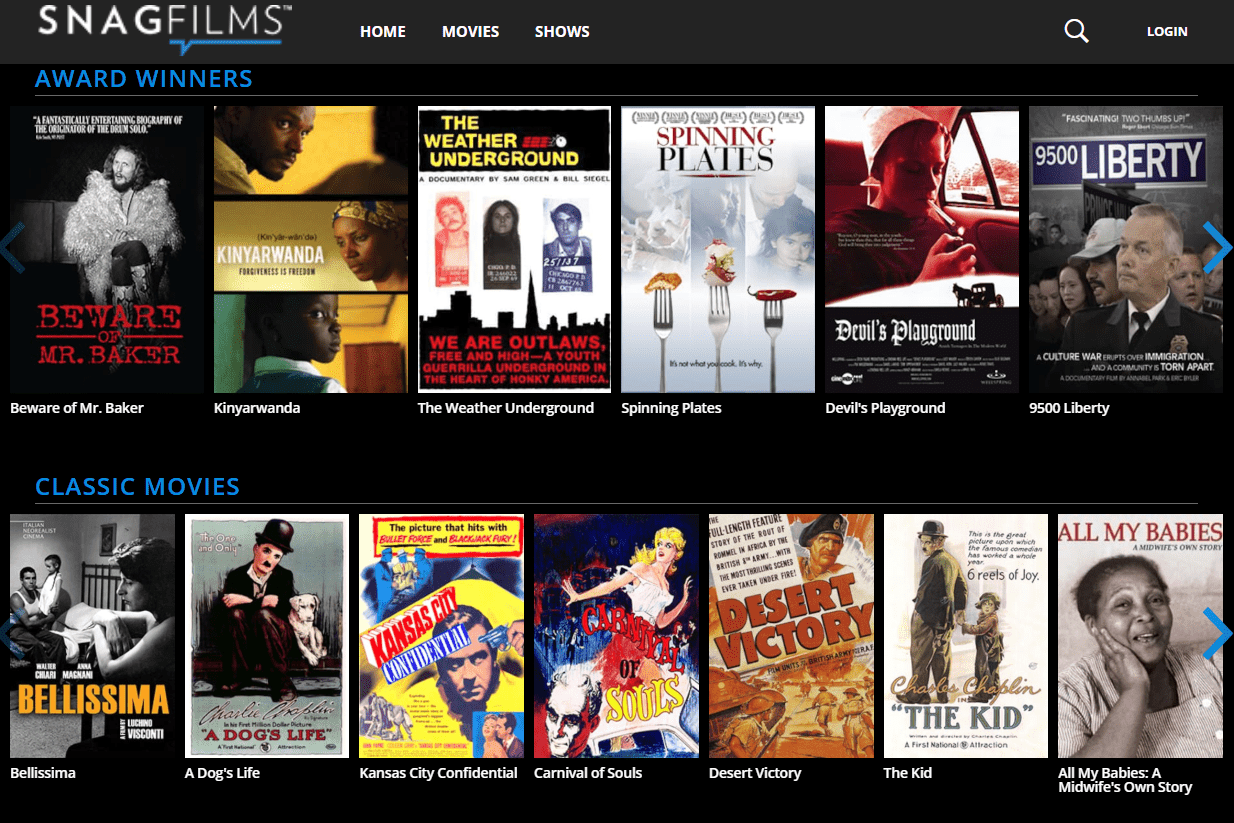The height and width of the screenshot is (823, 1234).
Task: Open the HOME menu item
Action: (382, 31)
